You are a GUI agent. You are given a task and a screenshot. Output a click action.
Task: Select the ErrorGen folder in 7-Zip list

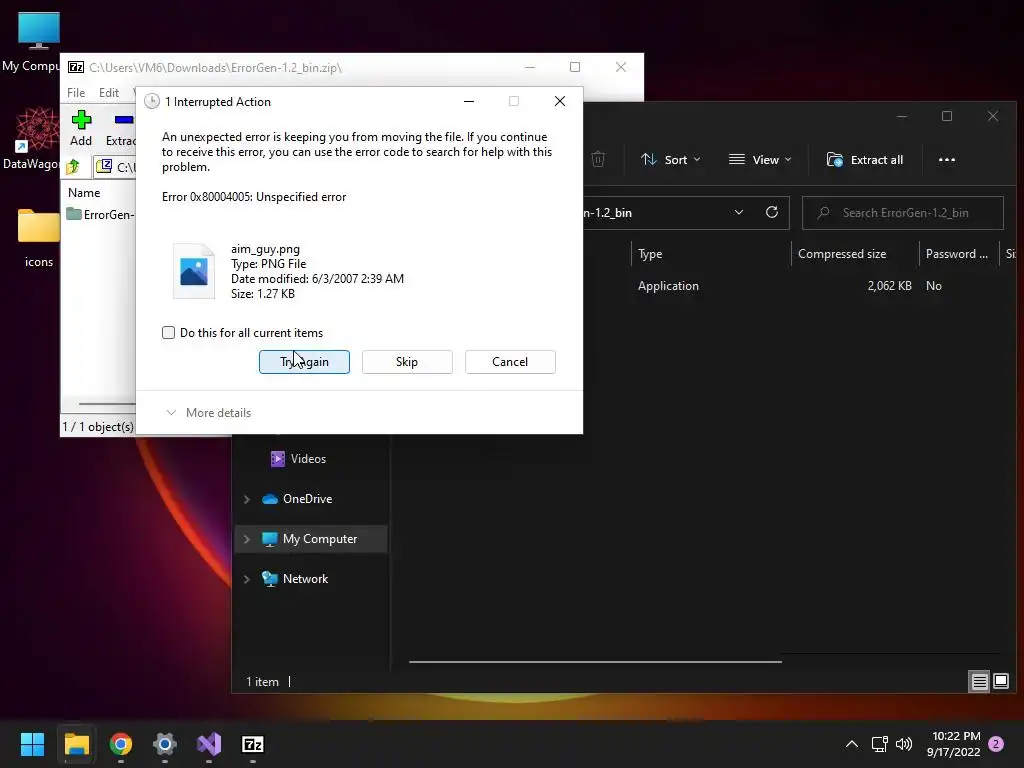(101, 214)
